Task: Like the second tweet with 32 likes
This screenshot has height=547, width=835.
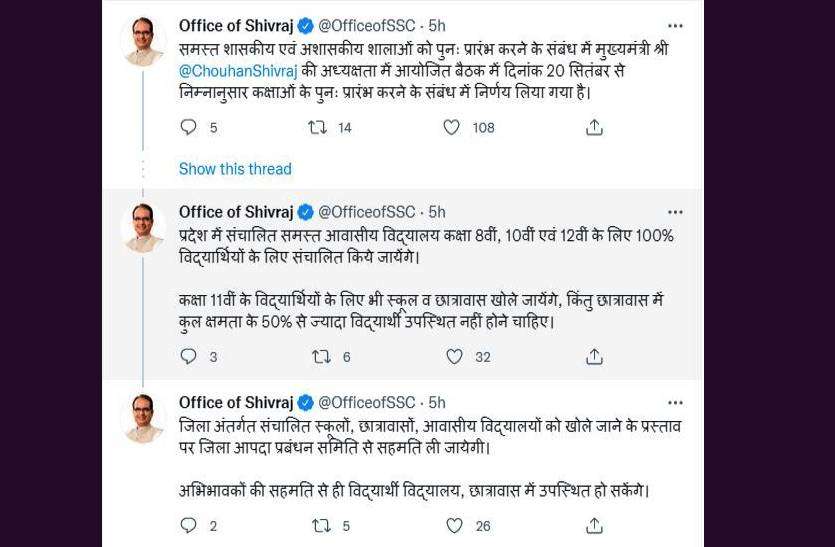Action: click(x=454, y=356)
